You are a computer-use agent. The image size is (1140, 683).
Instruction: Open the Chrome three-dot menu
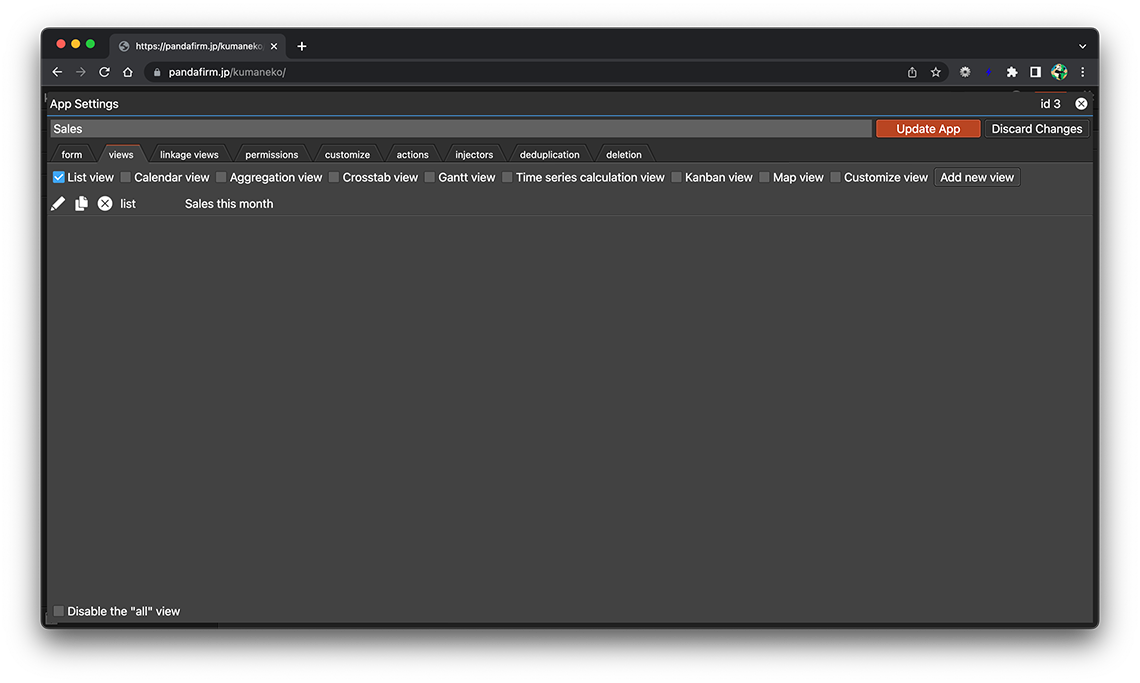(1082, 72)
